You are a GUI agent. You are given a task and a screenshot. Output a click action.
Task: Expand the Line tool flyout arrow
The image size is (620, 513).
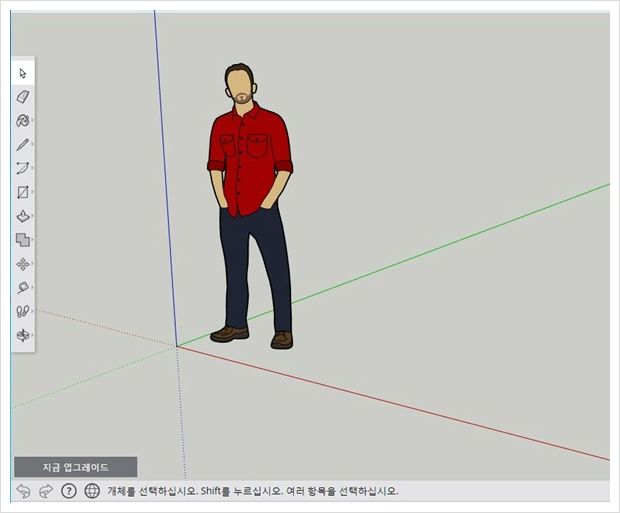pyautogui.click(x=32, y=144)
